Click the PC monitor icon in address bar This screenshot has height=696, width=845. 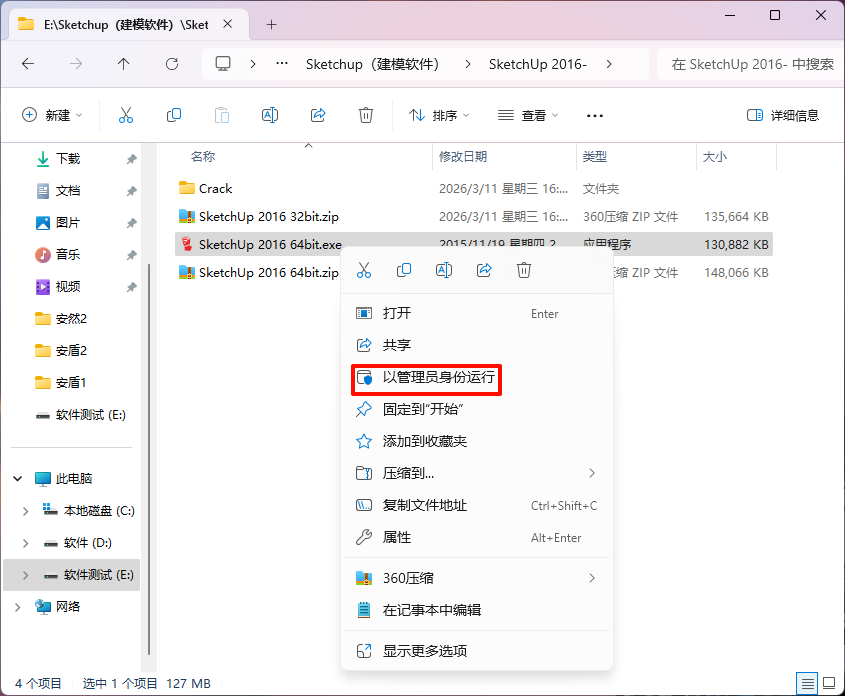tap(223, 64)
